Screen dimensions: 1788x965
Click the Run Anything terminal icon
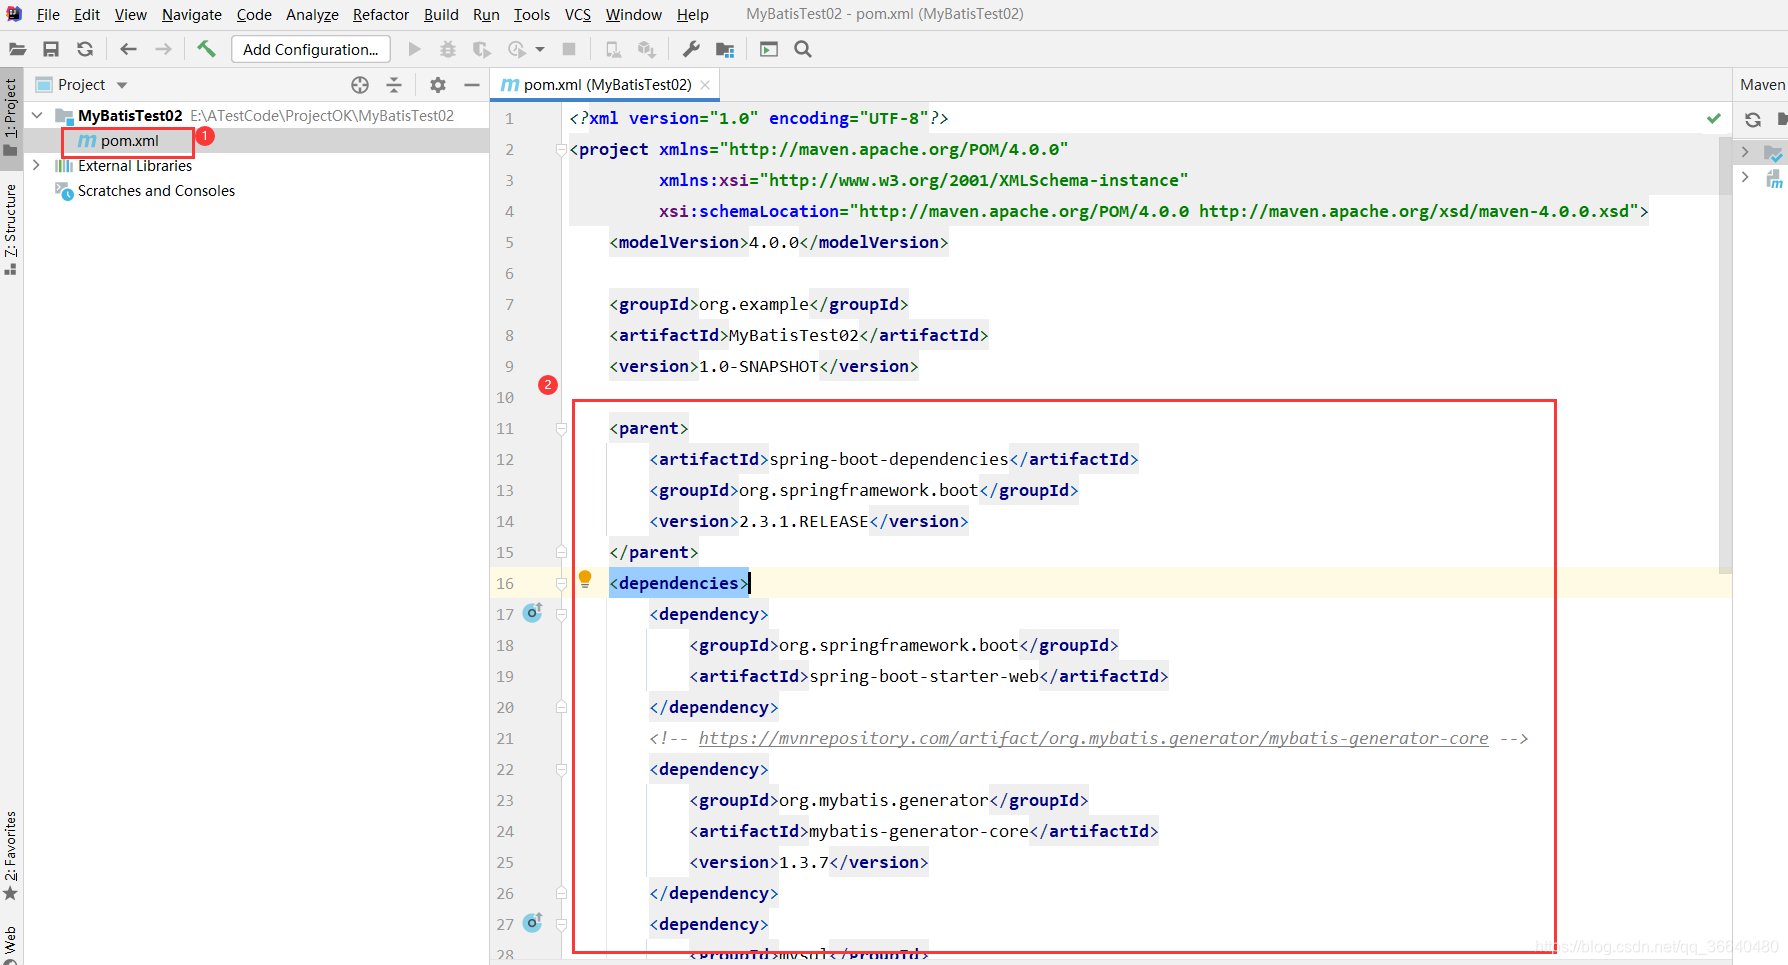pos(769,49)
